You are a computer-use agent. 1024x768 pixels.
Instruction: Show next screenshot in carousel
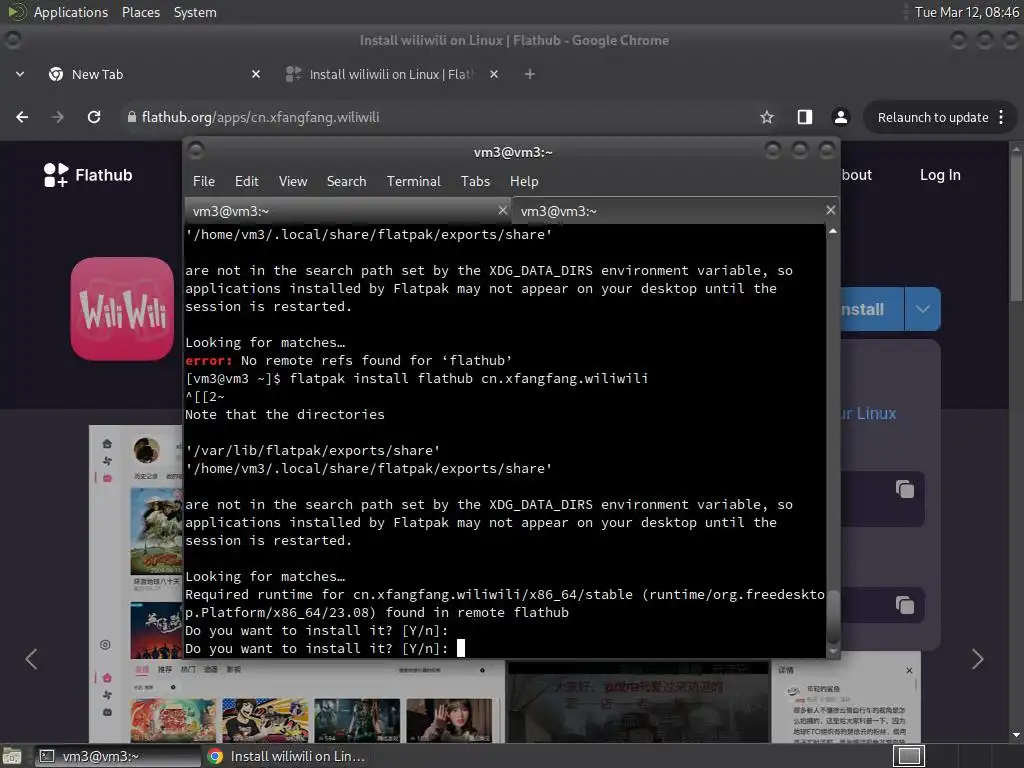(977, 659)
